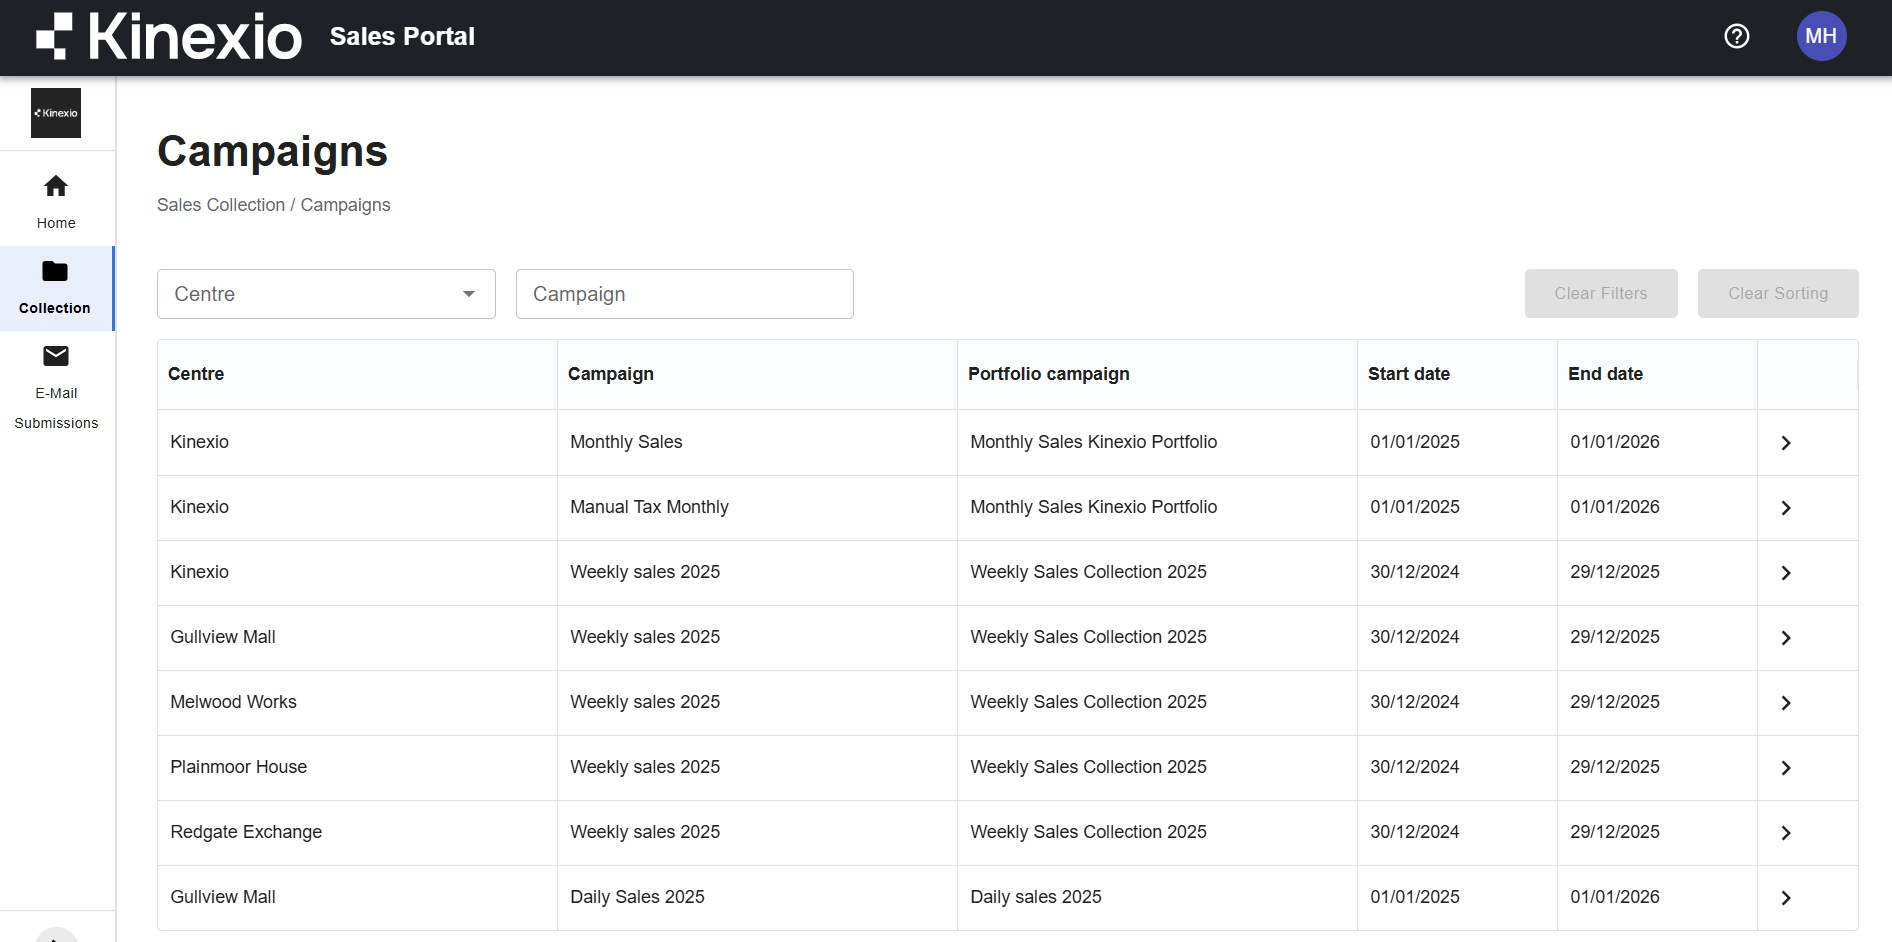This screenshot has height=942, width=1892.
Task: Open Redgate Exchange campaign chevron
Action: pos(1786,833)
